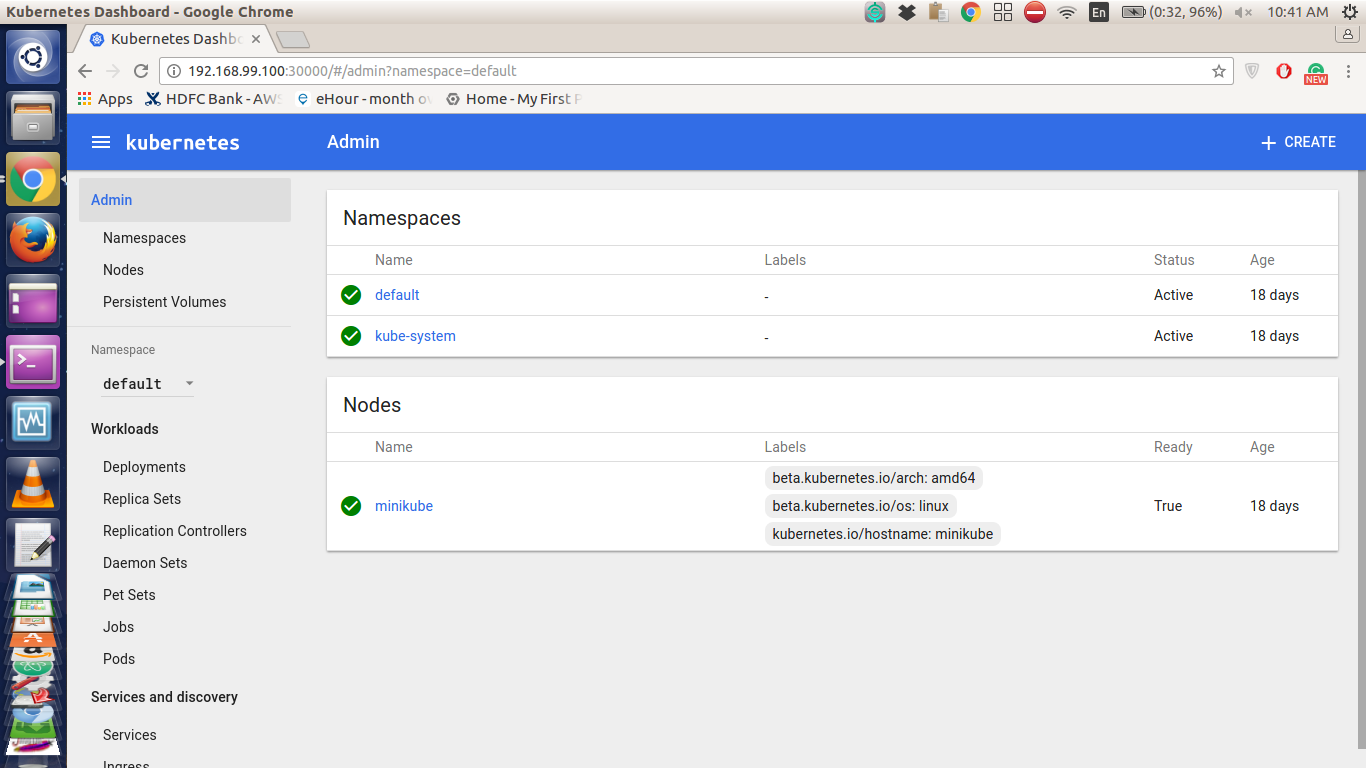
Task: Open Terminal from the launcher
Action: click(33, 362)
